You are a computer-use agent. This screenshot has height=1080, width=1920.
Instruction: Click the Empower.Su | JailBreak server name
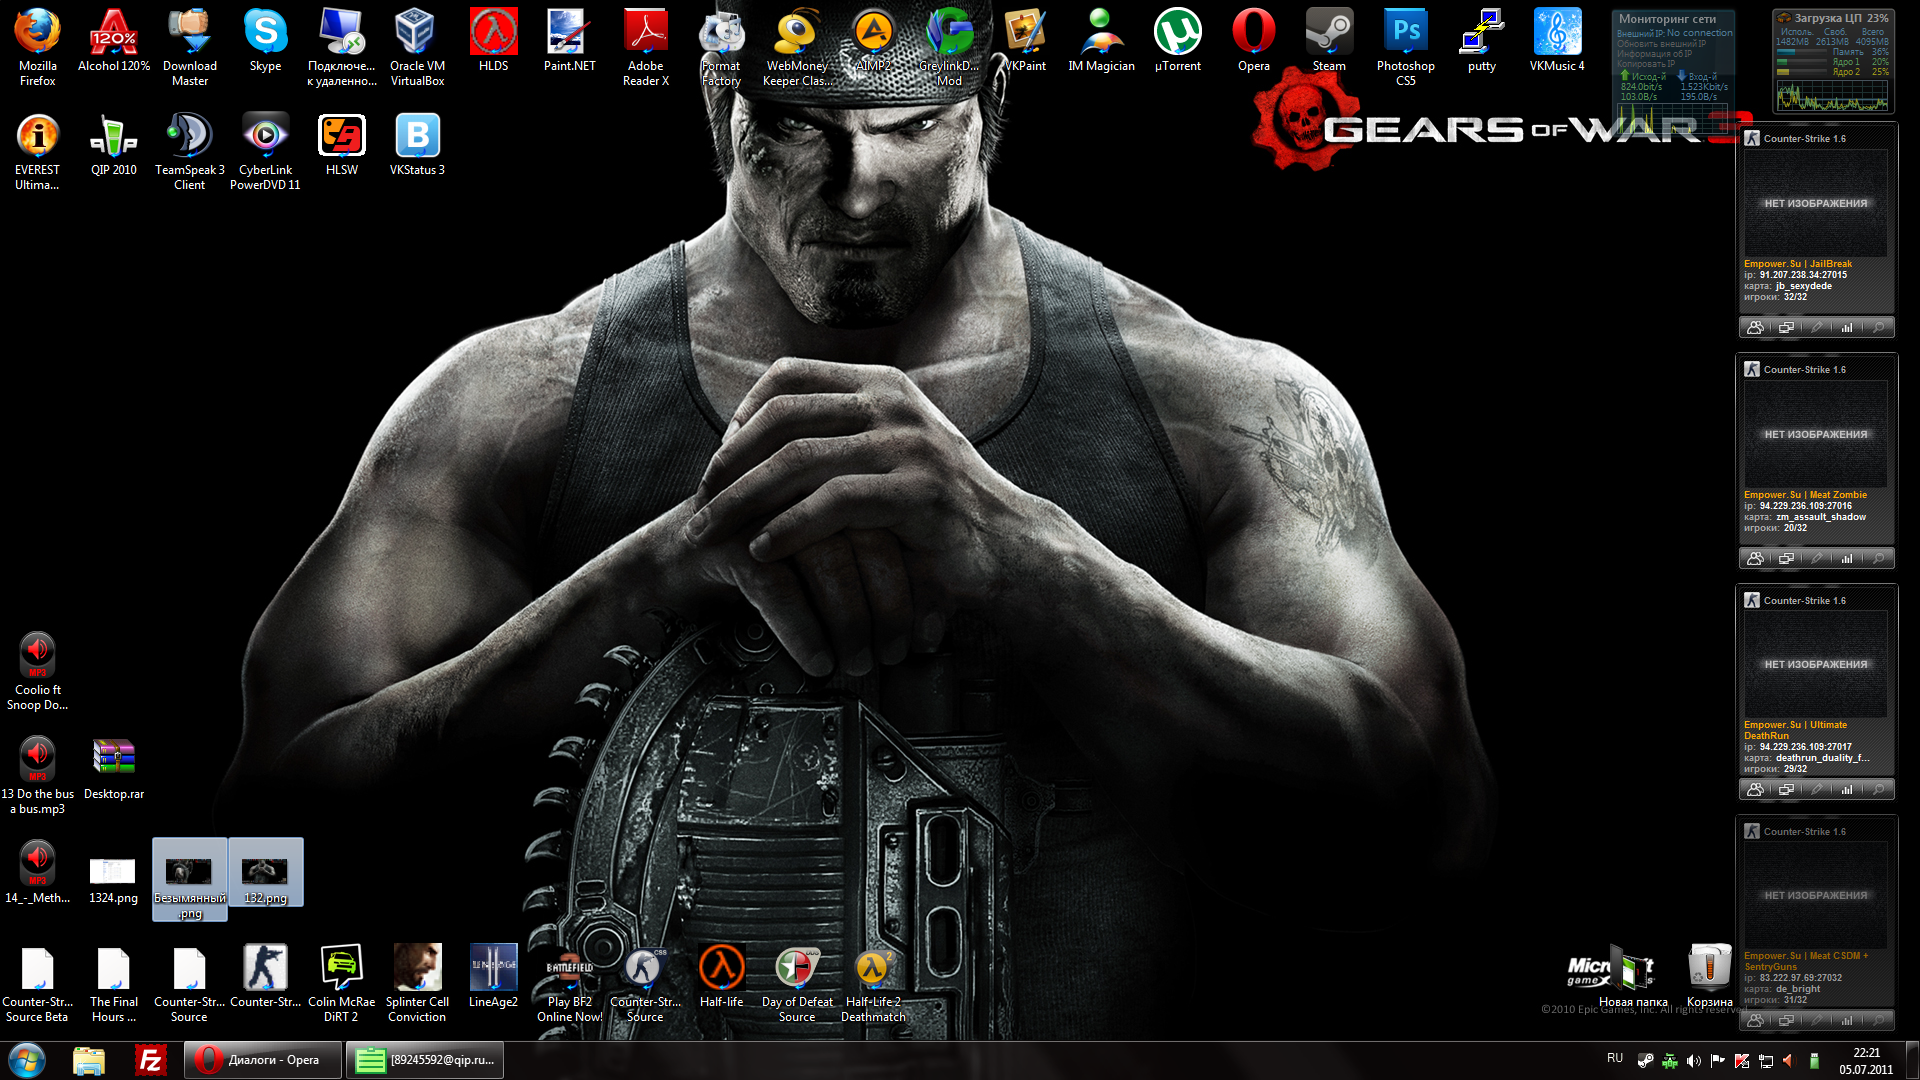(x=1798, y=264)
